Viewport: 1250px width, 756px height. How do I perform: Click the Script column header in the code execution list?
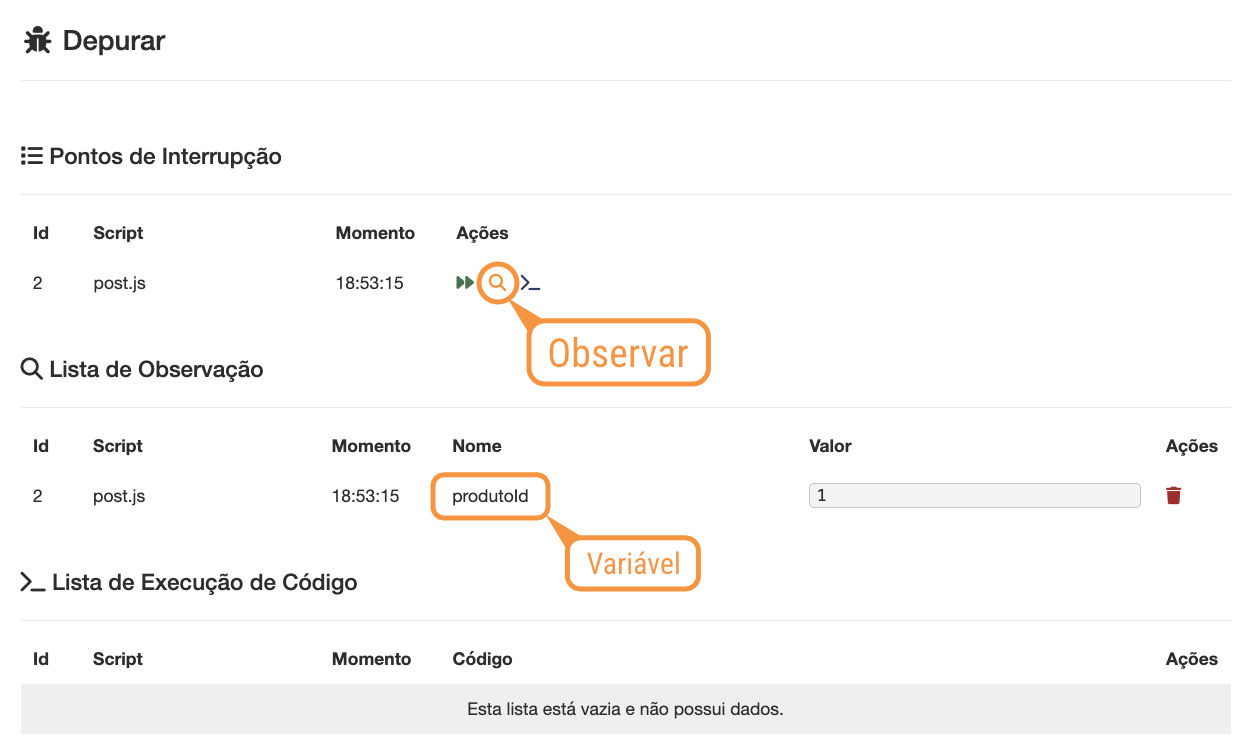click(118, 659)
